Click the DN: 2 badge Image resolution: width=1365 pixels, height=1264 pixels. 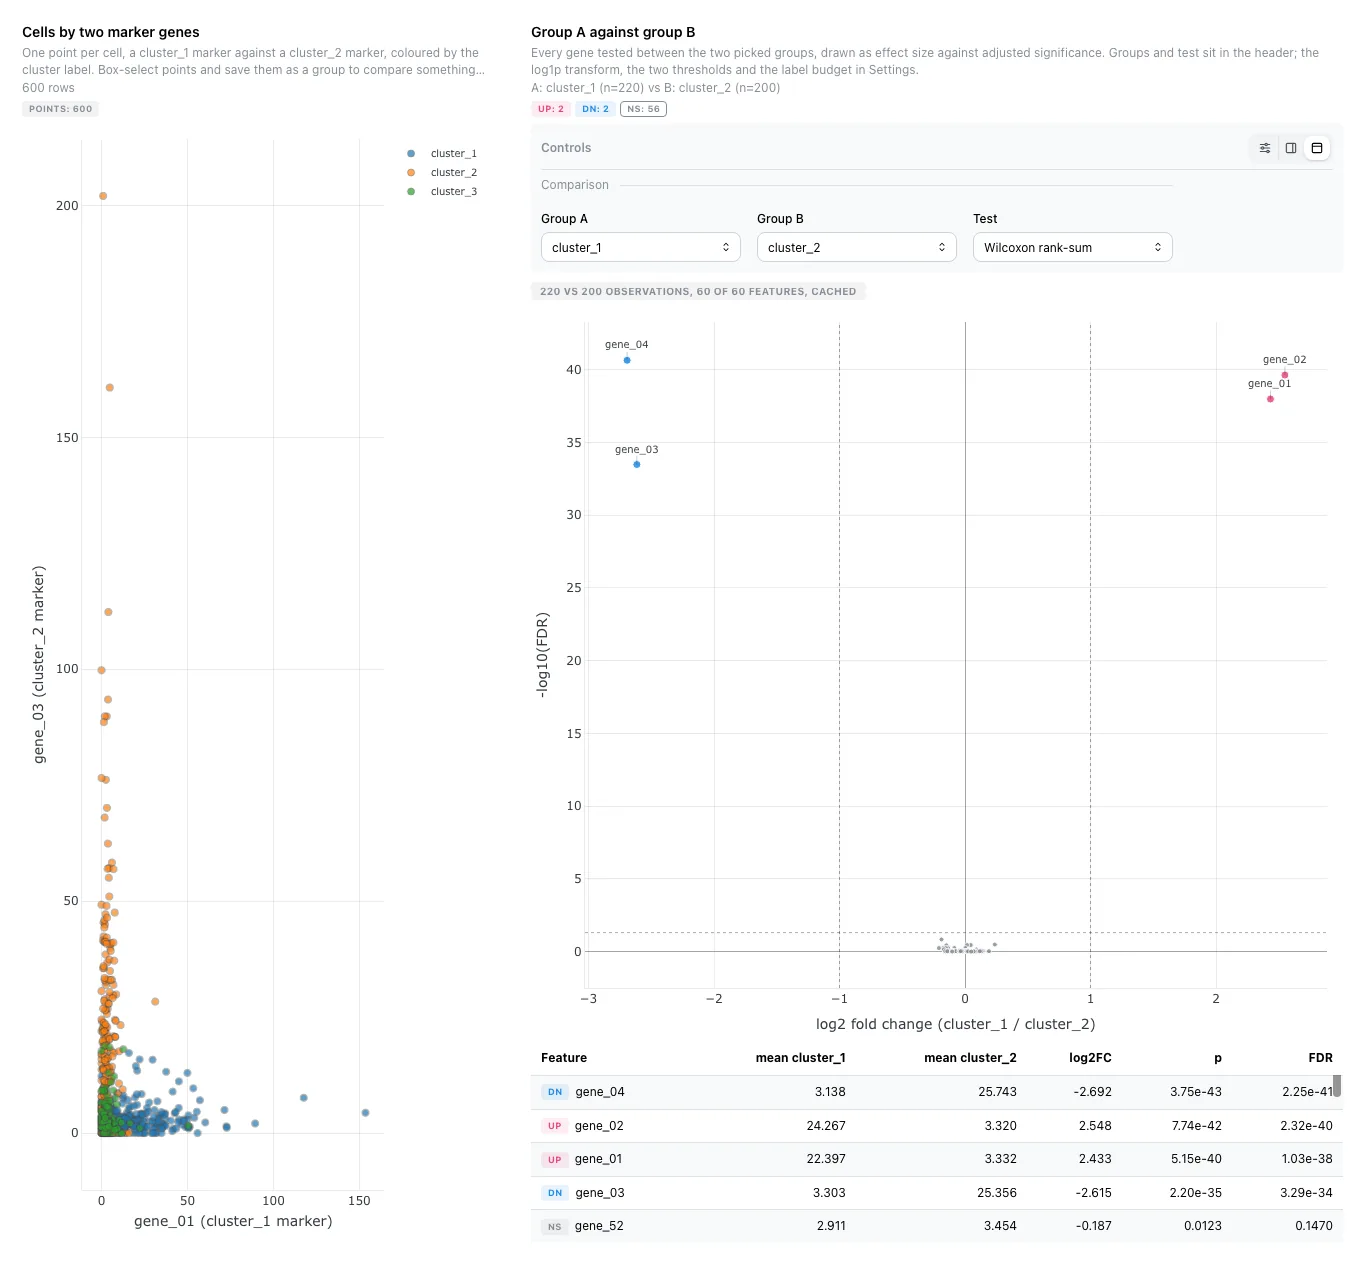point(595,109)
